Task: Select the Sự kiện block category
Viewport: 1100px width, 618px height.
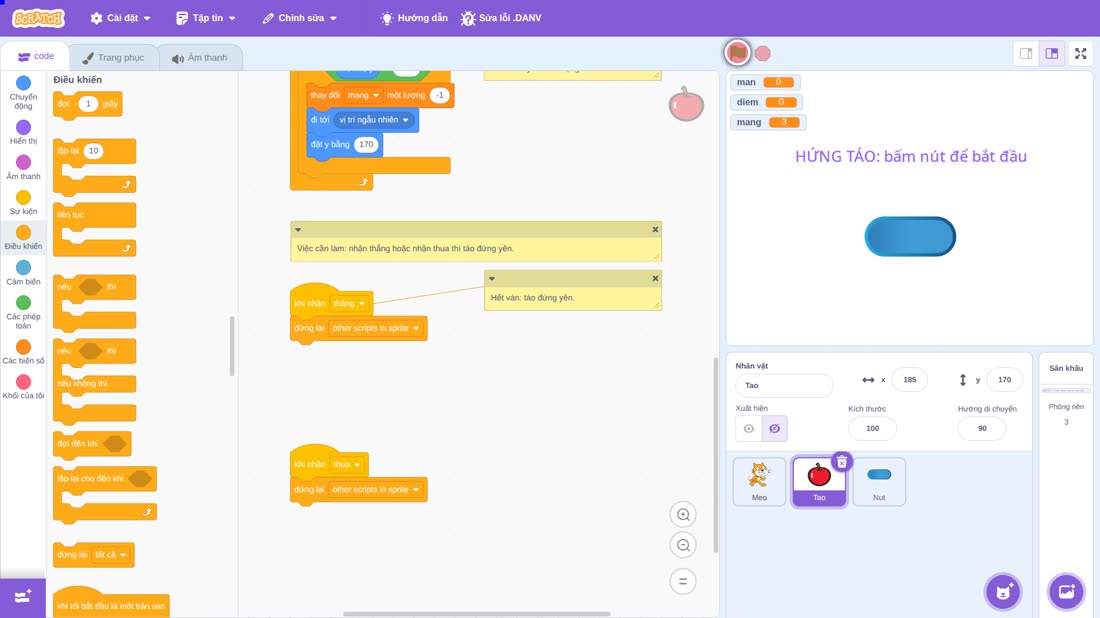Action: [x=23, y=203]
